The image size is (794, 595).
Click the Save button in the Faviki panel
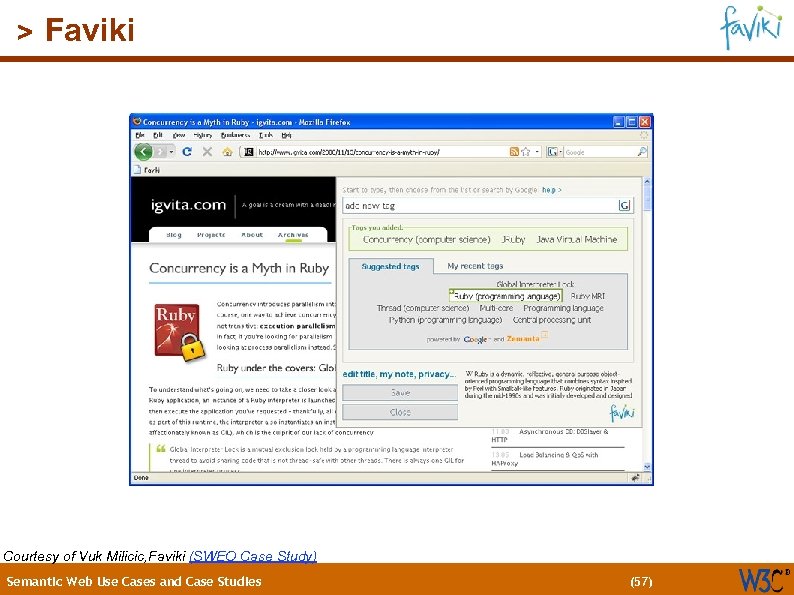tap(400, 393)
